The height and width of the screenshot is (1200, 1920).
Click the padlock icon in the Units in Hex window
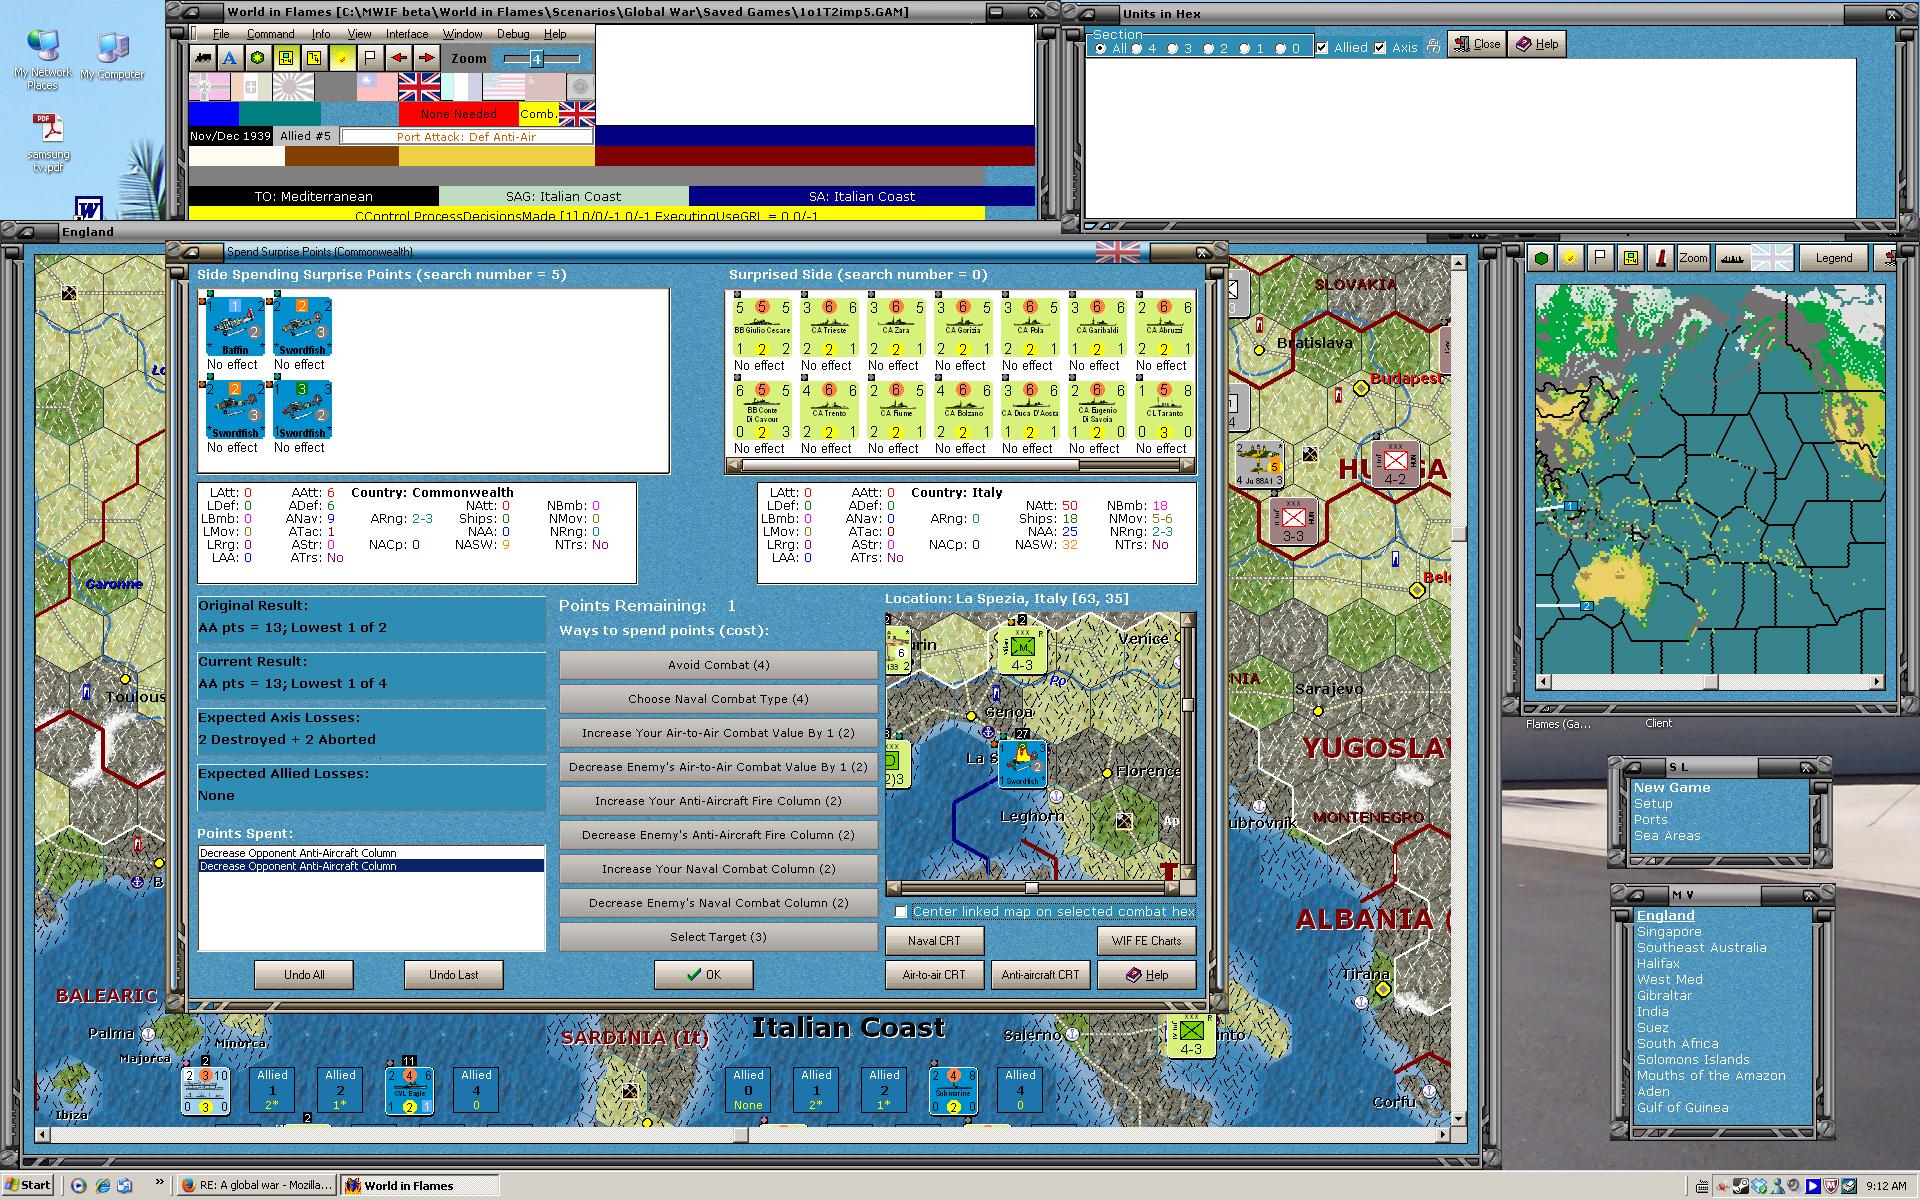(1433, 46)
